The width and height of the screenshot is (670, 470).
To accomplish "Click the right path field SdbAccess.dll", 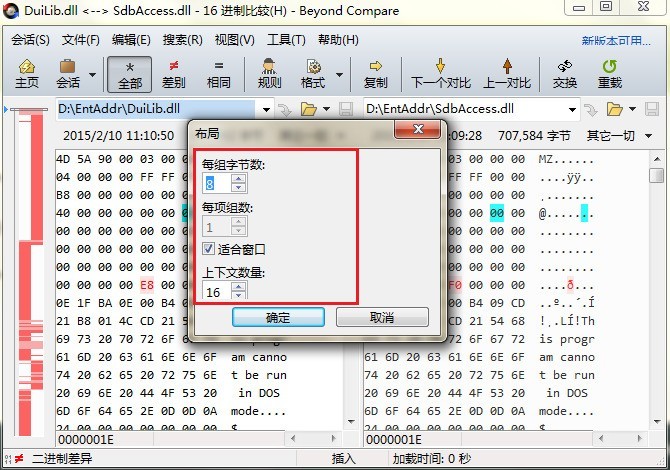I will 466,109.
